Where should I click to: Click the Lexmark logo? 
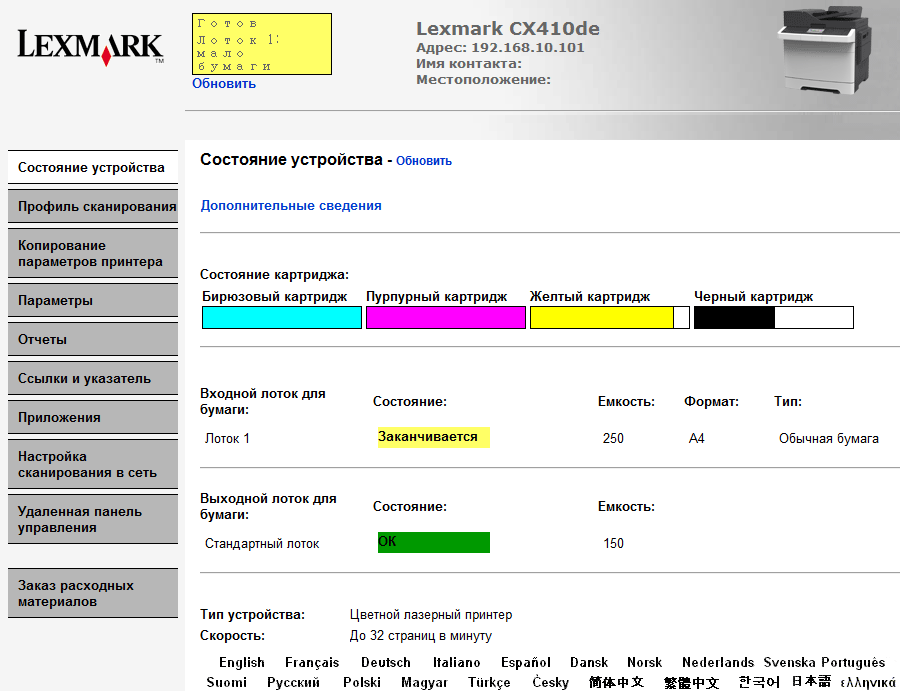[x=91, y=47]
